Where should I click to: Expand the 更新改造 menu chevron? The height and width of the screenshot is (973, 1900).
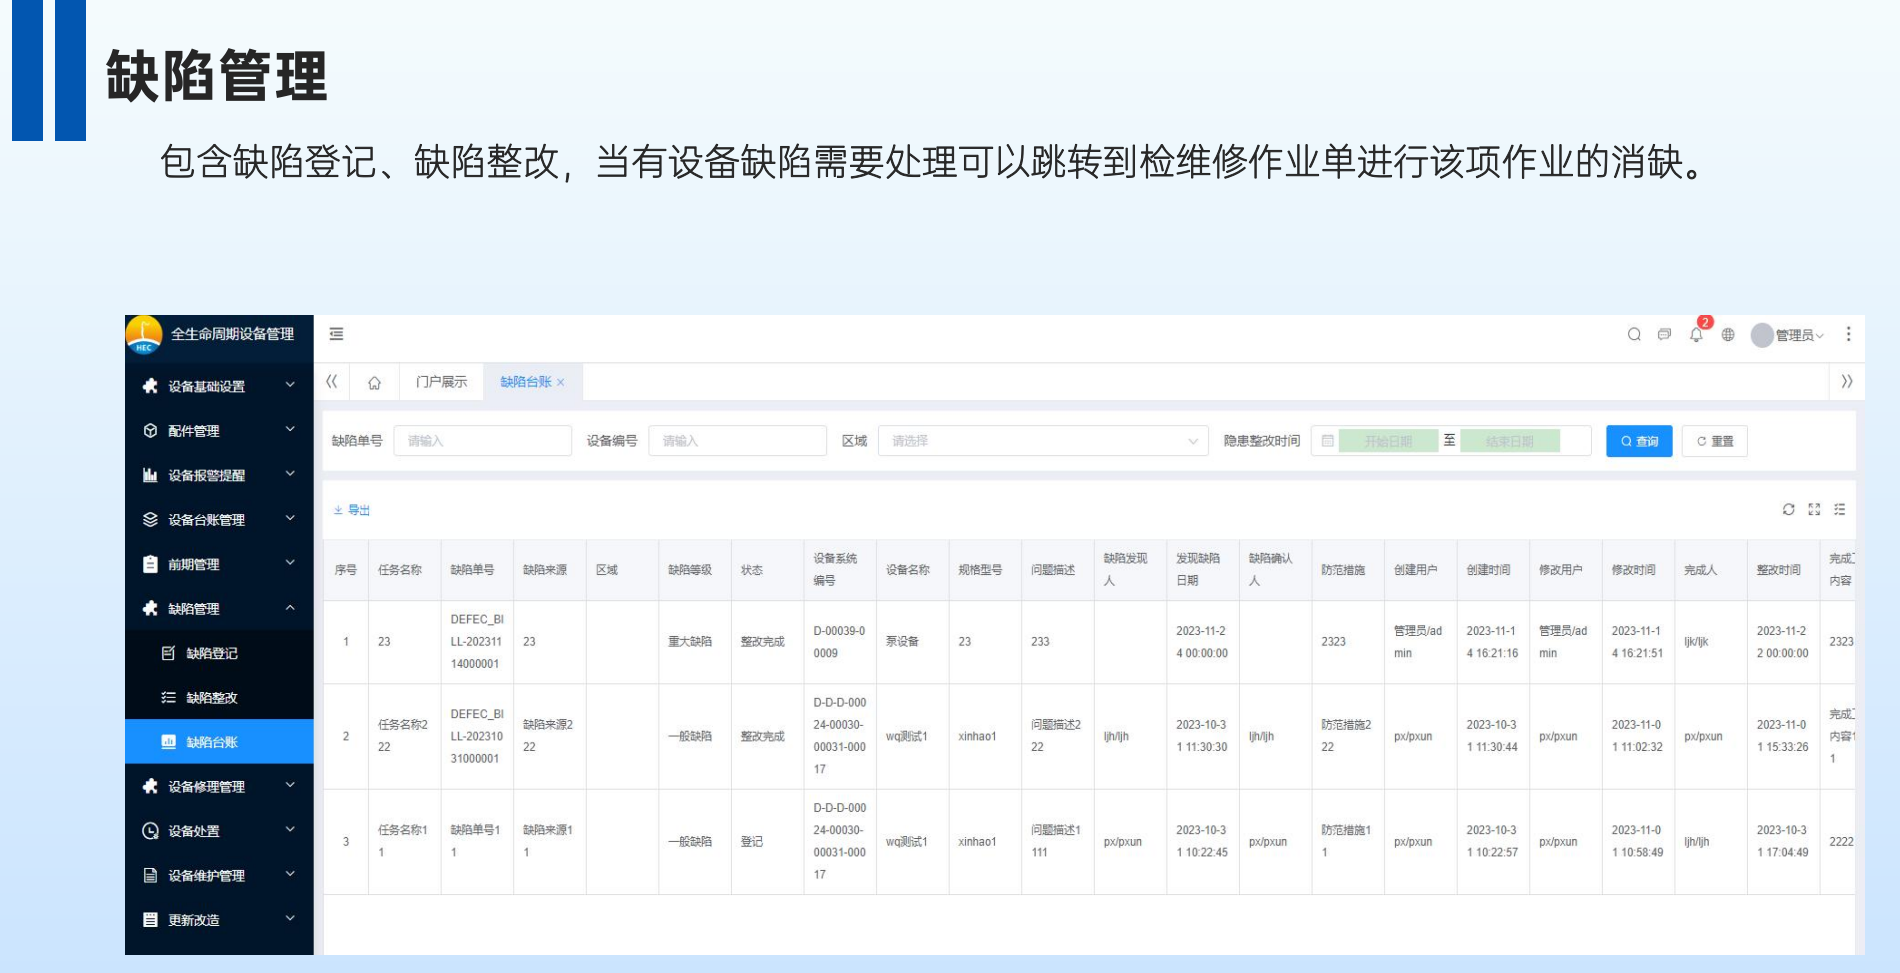290,919
